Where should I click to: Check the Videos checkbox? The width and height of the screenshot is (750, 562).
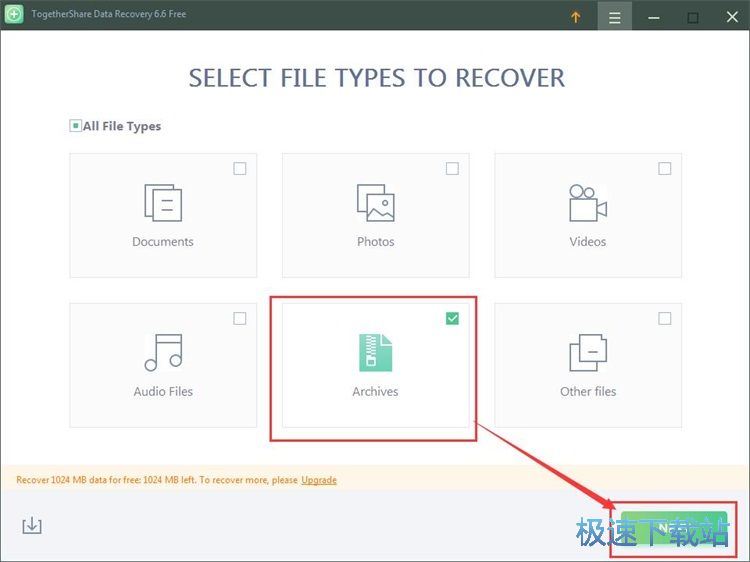665,169
